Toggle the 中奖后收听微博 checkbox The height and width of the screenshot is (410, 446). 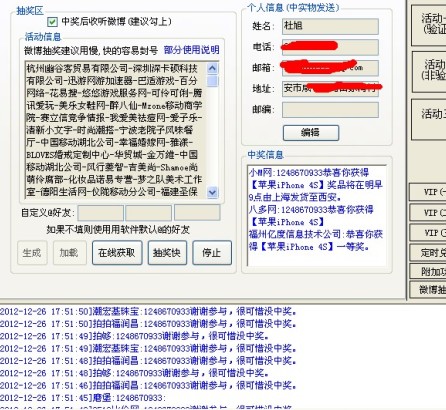[52, 22]
